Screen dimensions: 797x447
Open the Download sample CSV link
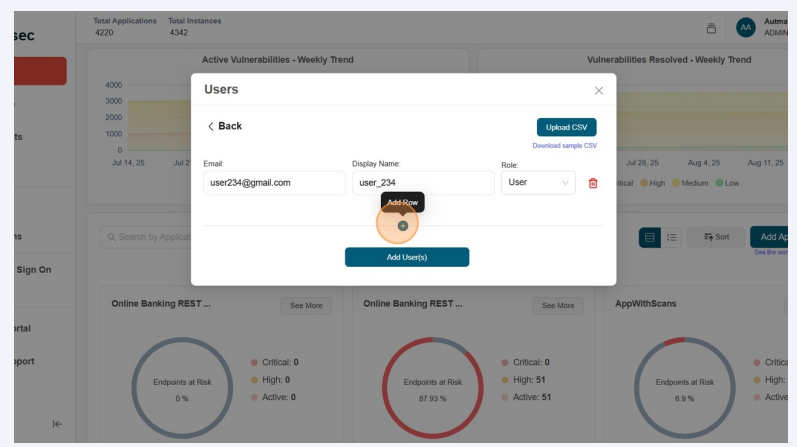coord(564,145)
